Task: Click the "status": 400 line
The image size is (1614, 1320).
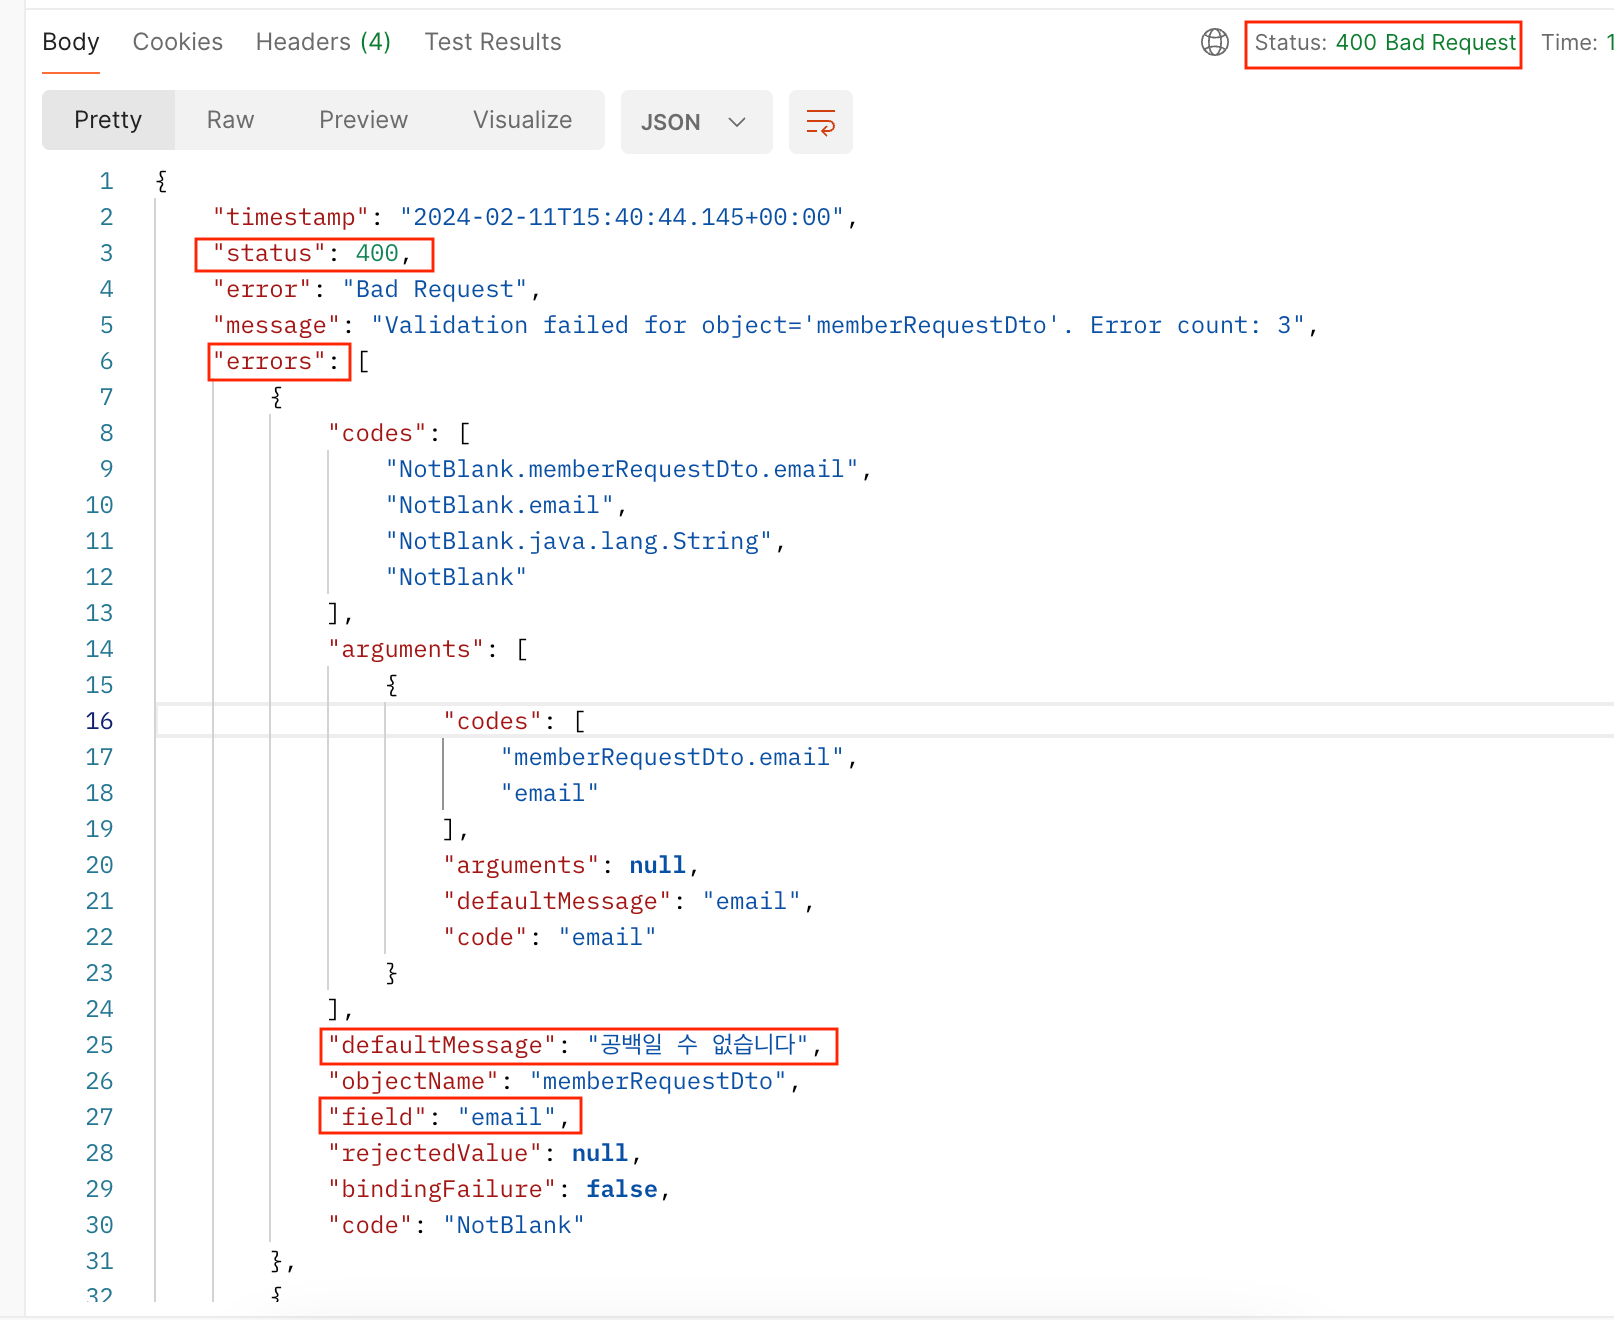Action: [x=312, y=253]
